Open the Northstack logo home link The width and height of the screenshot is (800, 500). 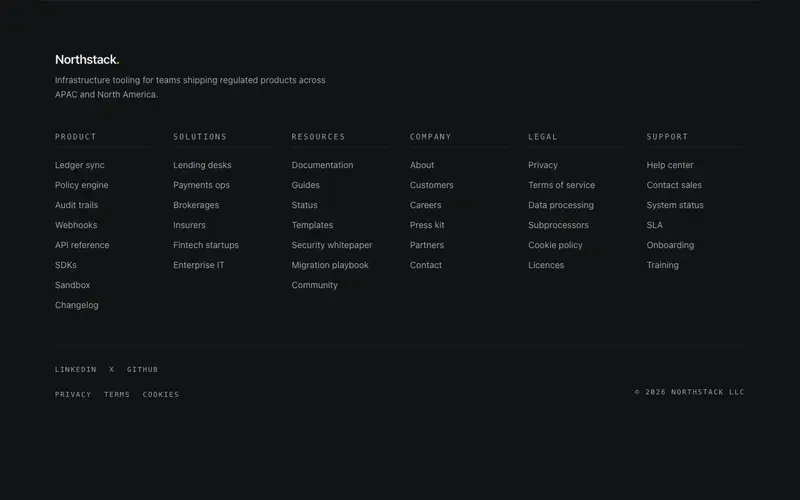tap(87, 60)
